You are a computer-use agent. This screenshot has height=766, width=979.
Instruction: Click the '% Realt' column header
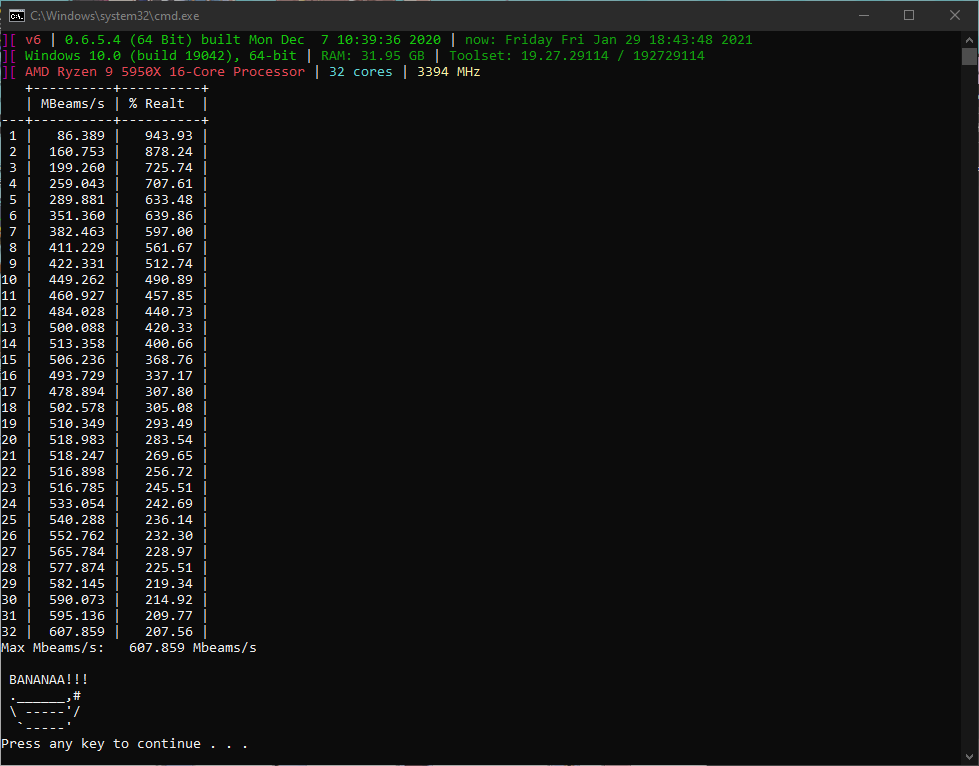[x=157, y=104]
